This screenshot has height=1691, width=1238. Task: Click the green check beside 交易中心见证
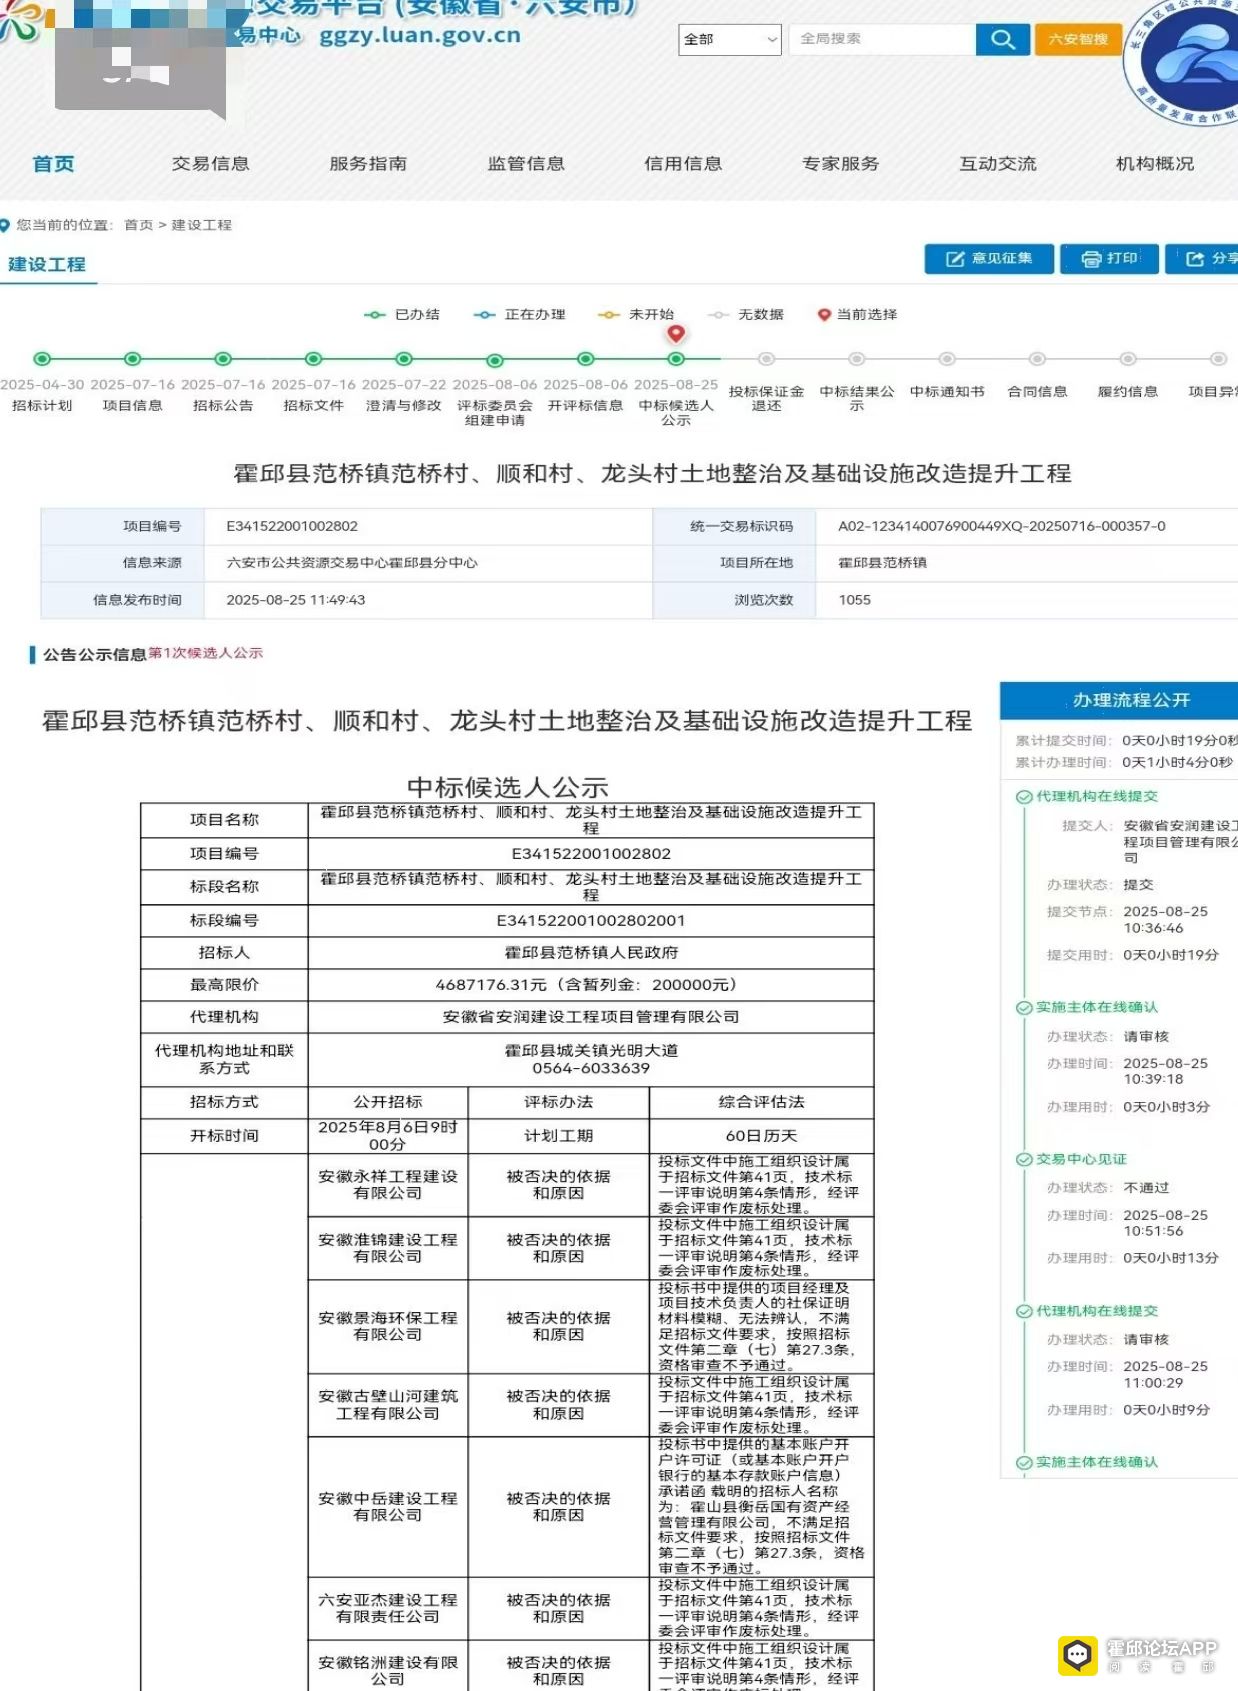(1024, 1160)
